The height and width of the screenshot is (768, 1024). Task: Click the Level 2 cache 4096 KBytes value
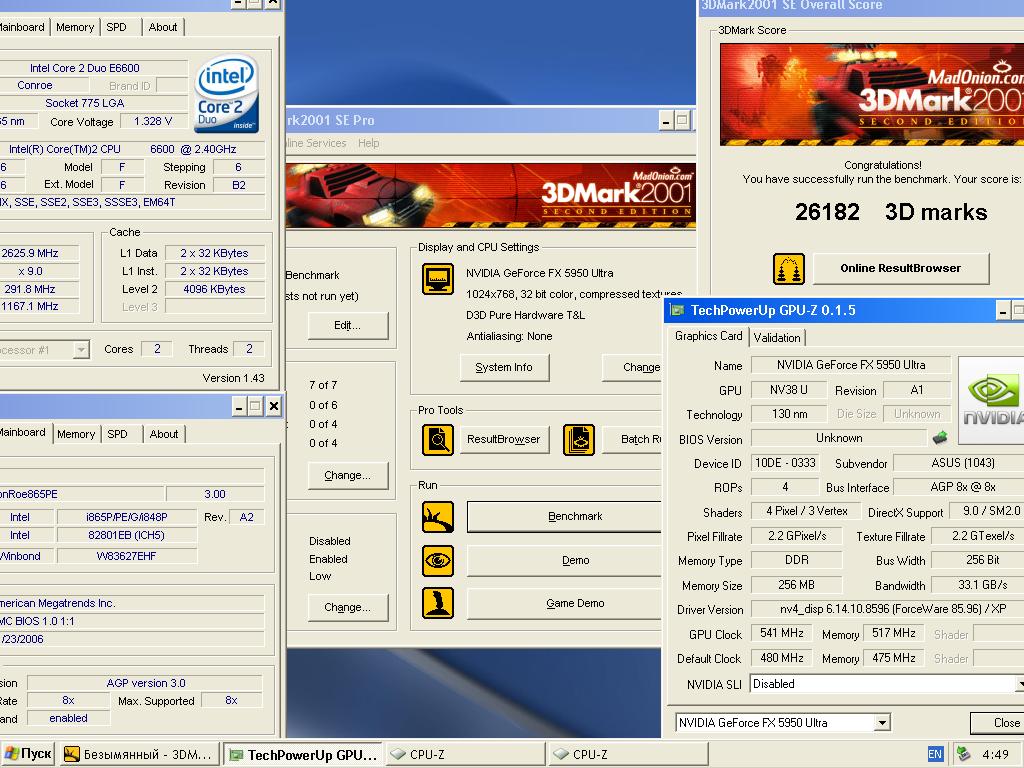(x=214, y=289)
